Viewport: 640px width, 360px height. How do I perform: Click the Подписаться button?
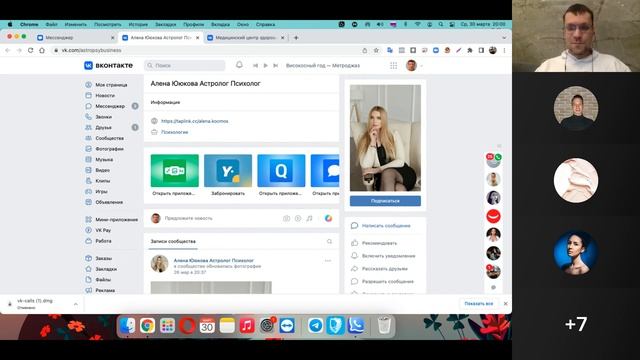tap(385, 201)
